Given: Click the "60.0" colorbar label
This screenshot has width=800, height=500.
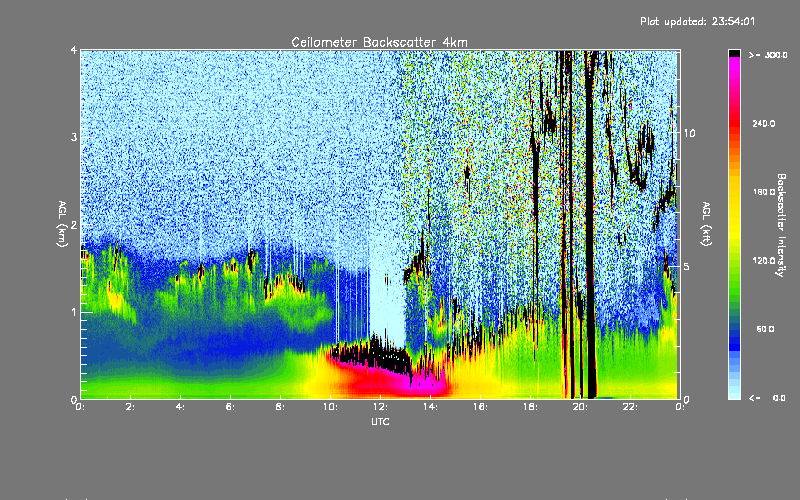Looking at the screenshot, I should tap(765, 329).
